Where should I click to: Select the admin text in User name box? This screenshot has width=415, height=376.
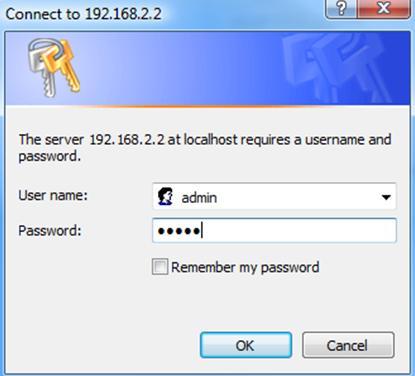click(x=199, y=198)
